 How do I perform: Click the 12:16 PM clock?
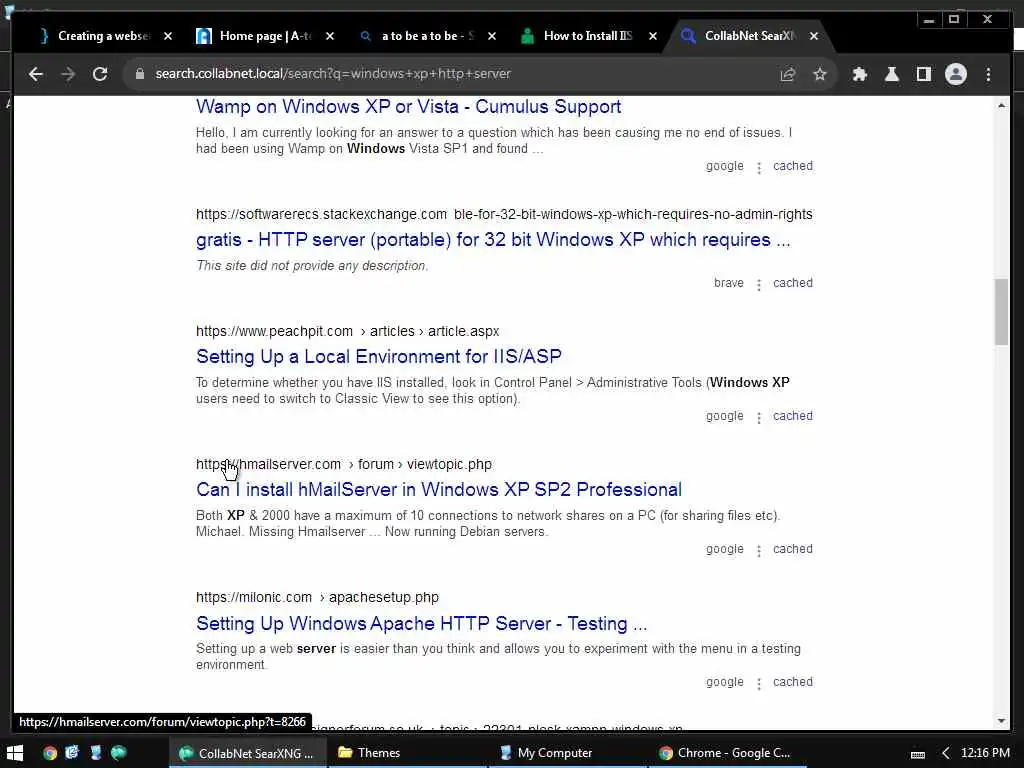click(x=985, y=753)
